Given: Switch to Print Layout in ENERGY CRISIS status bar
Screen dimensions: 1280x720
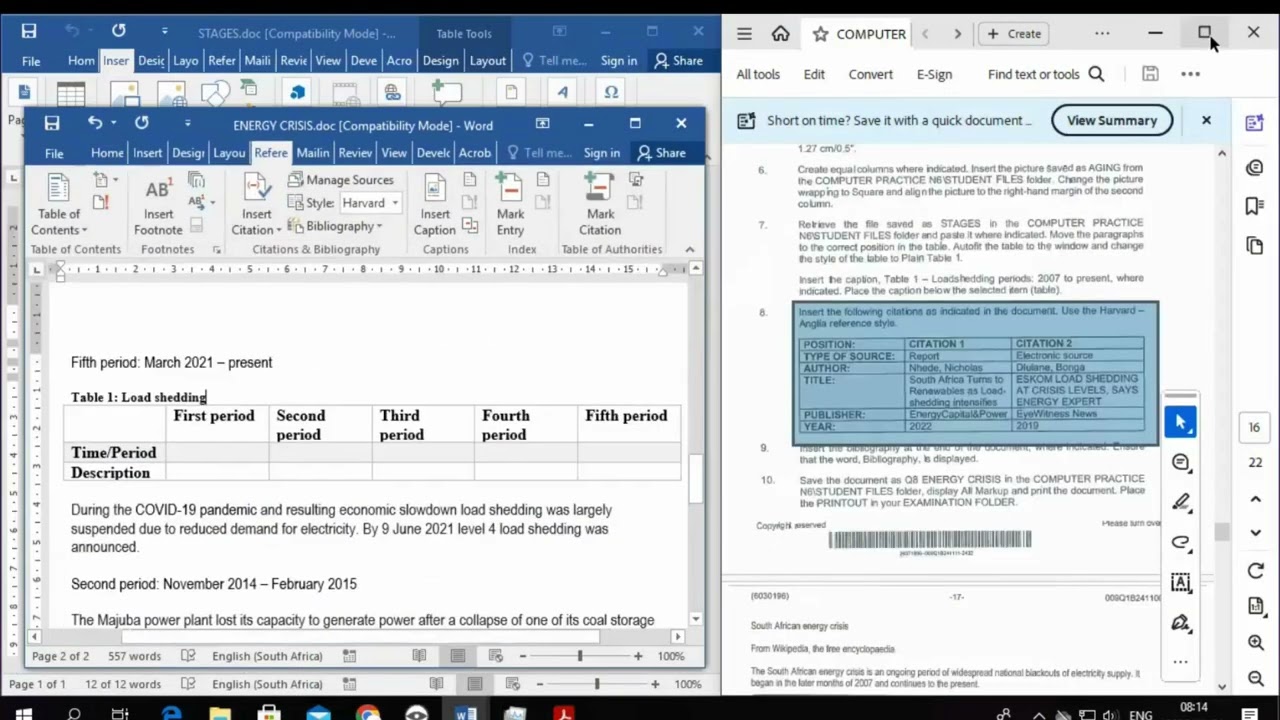Looking at the screenshot, I should pyautogui.click(x=457, y=656).
